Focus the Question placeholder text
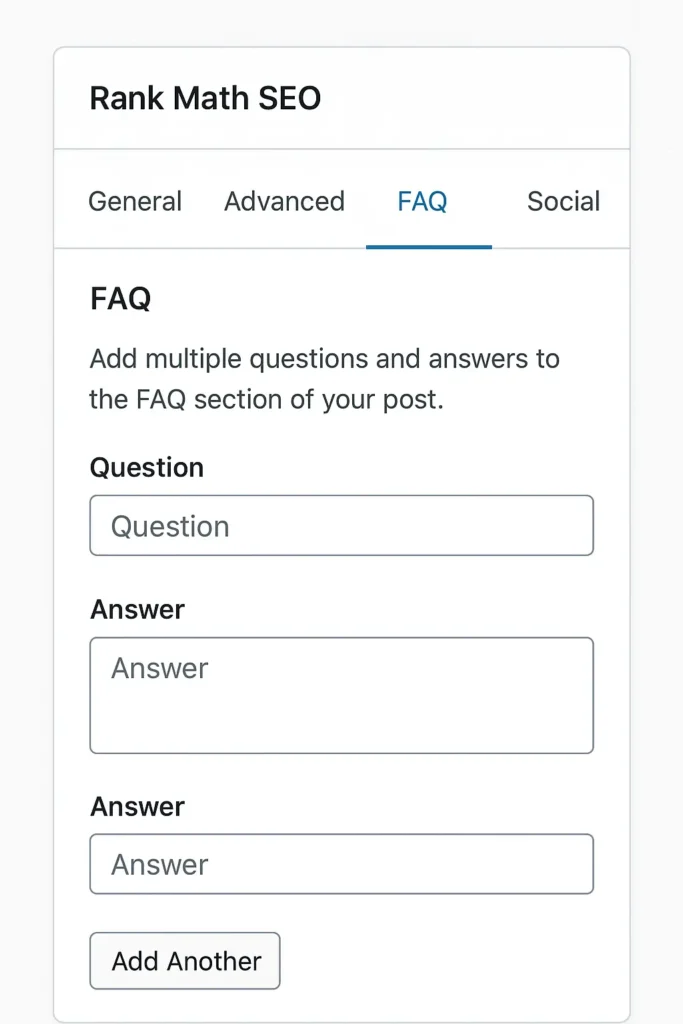The image size is (683, 1024). click(172, 526)
